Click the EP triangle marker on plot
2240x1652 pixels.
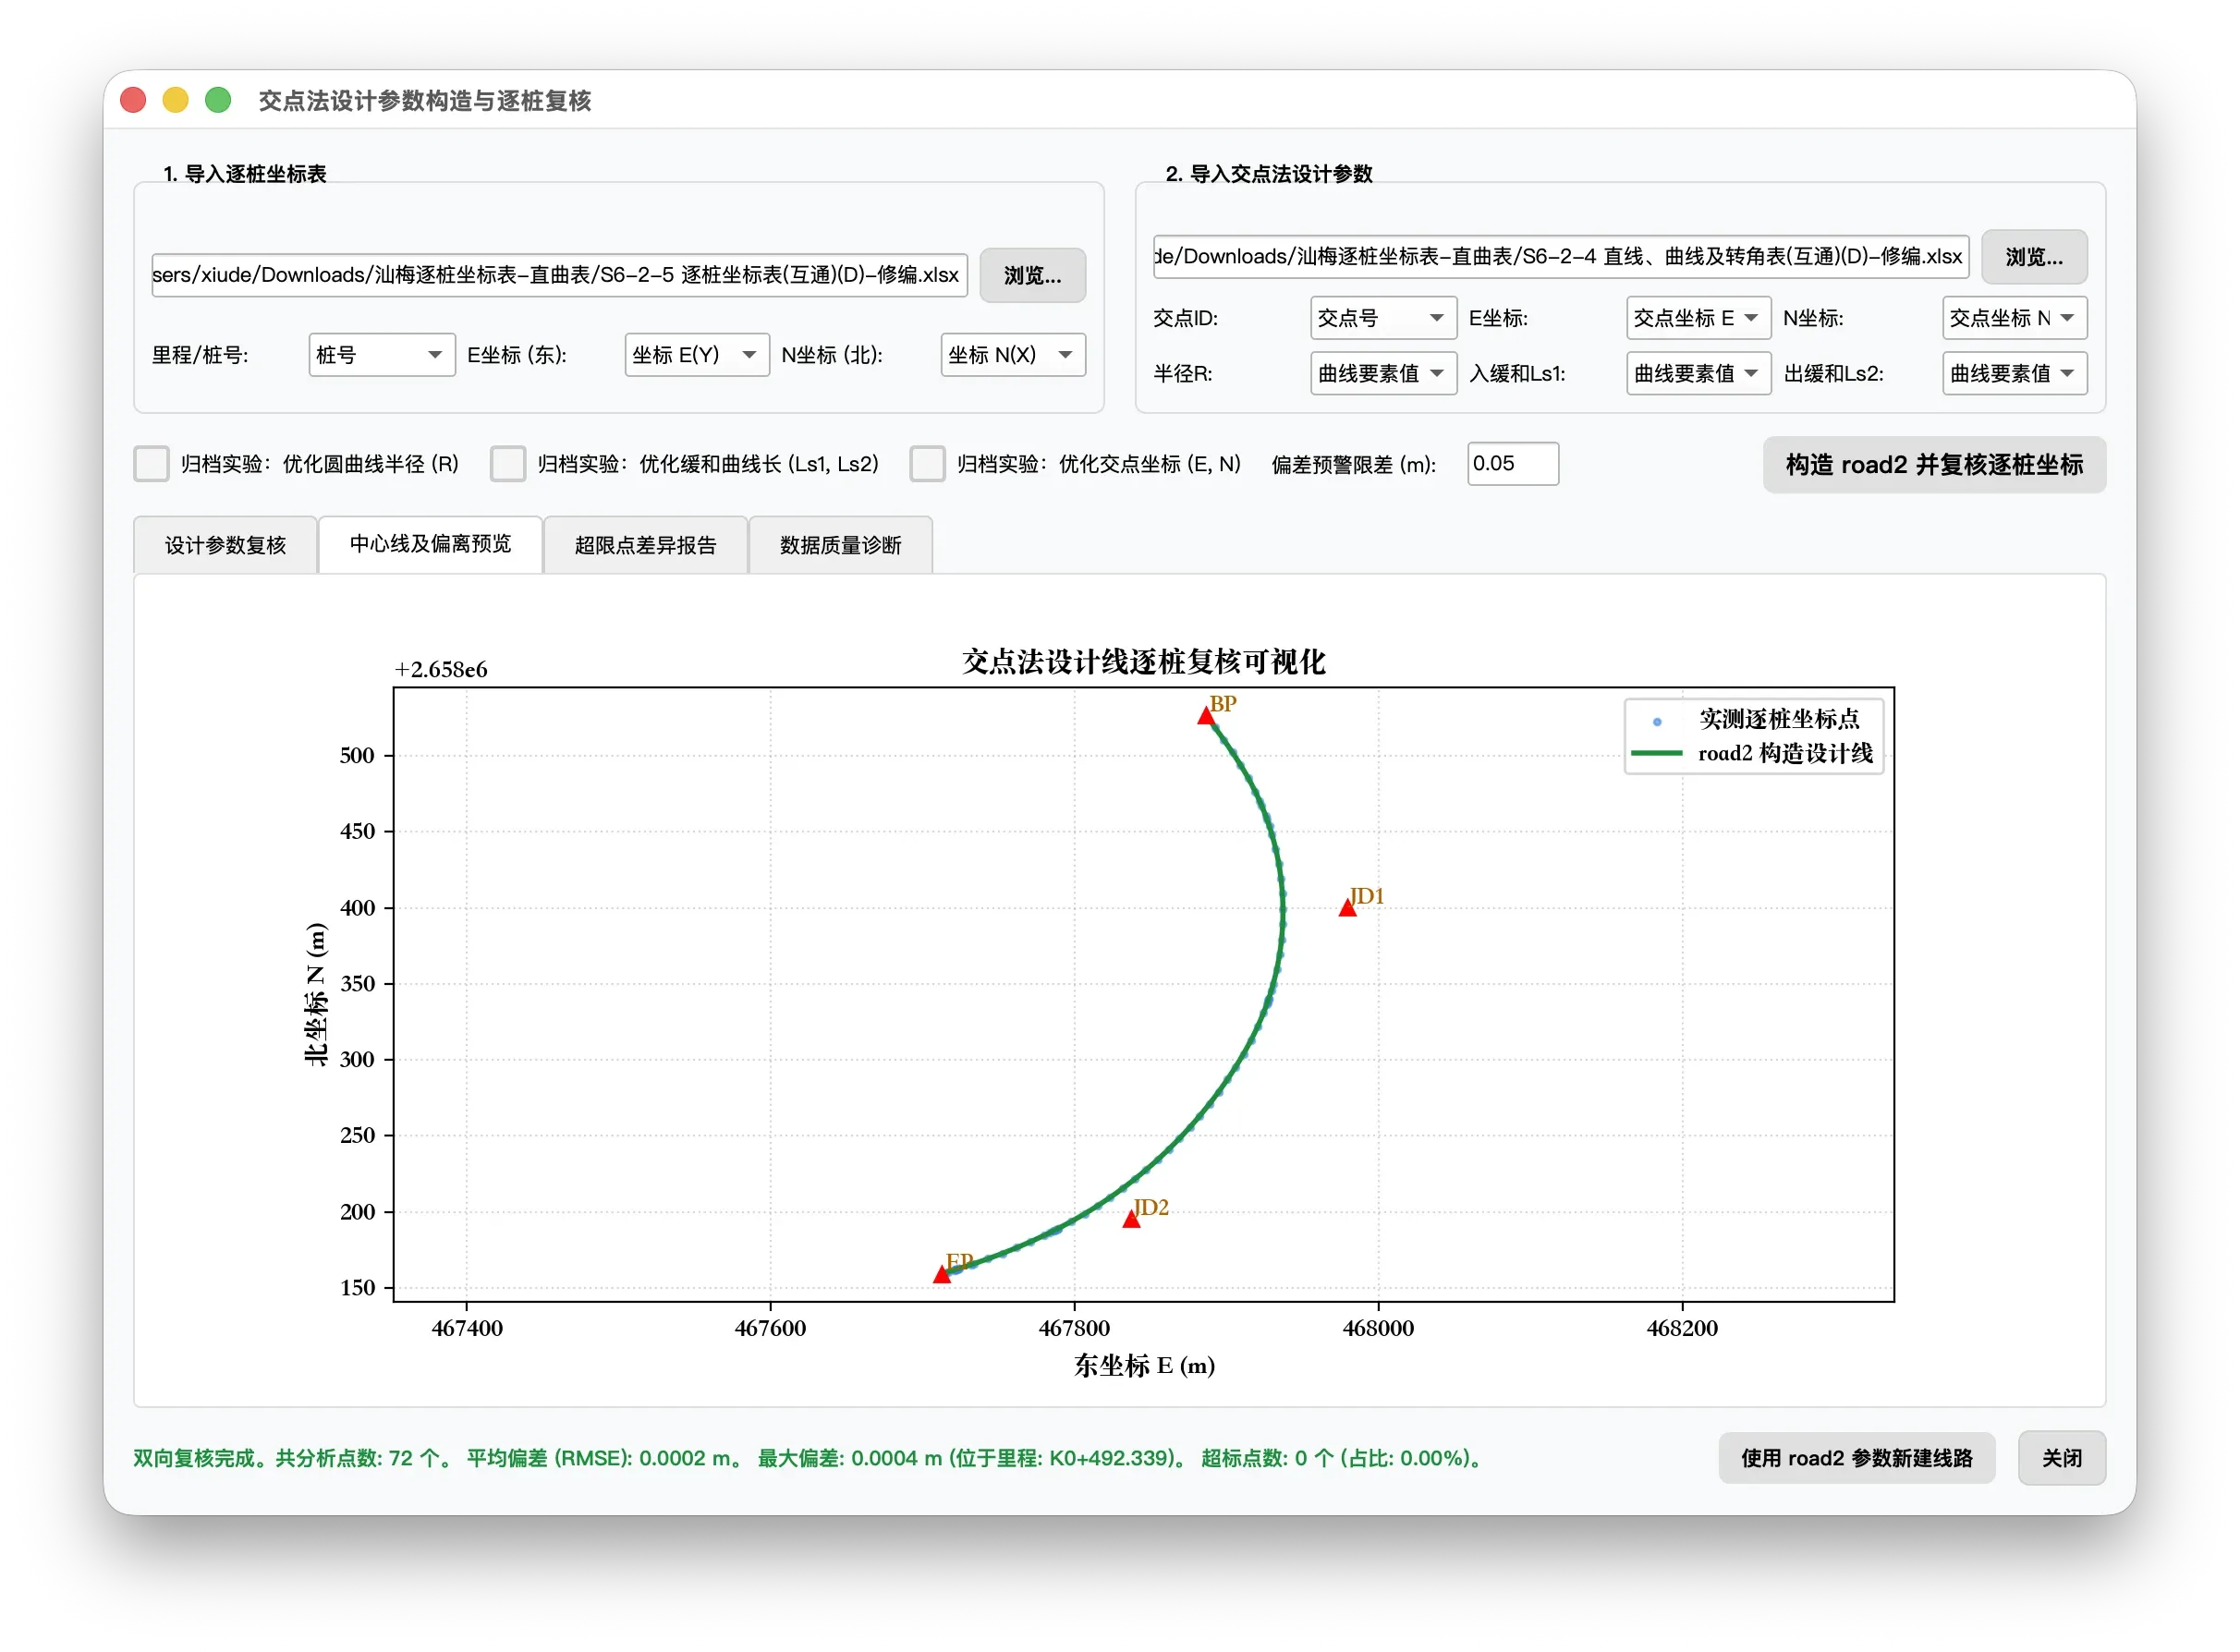coord(942,1274)
